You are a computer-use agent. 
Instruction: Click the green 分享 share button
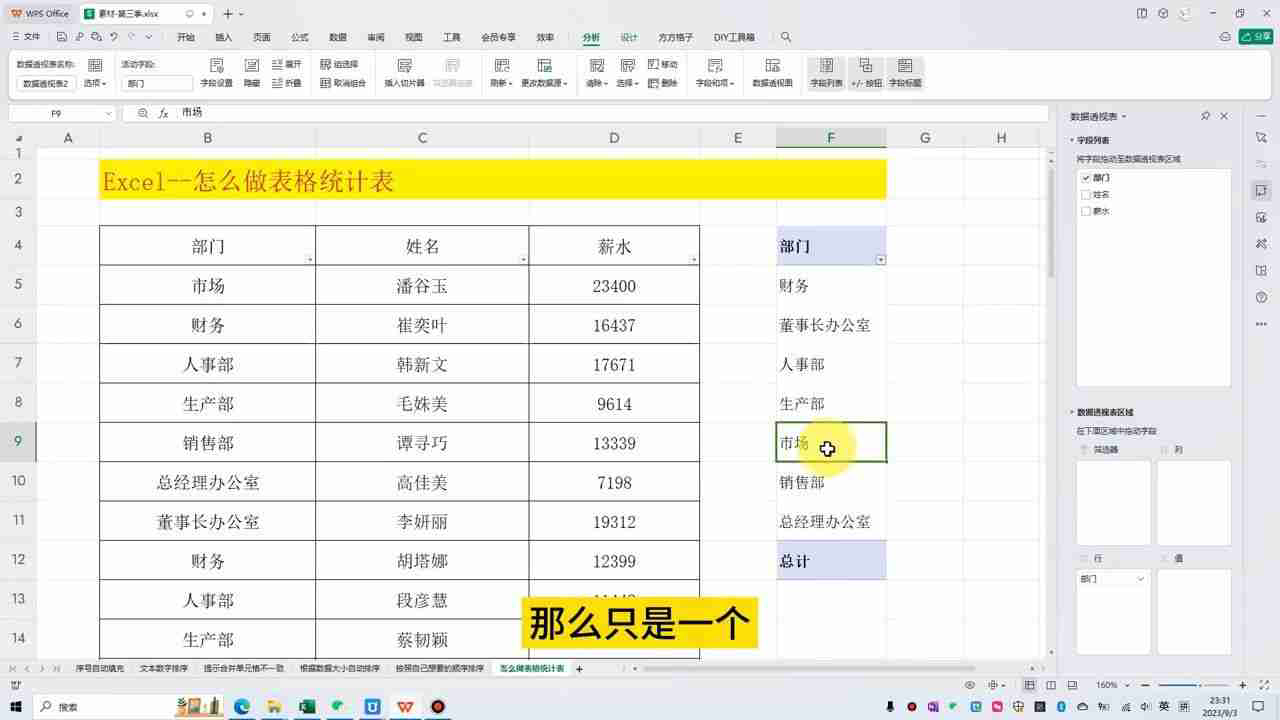(x=1255, y=37)
